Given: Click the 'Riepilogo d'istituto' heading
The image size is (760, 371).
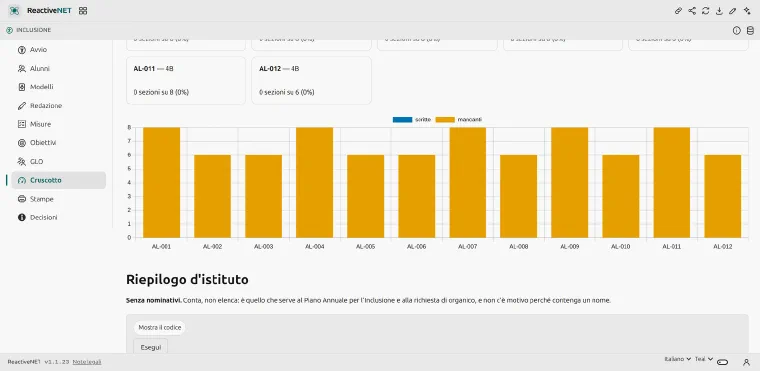Looking at the screenshot, I should coord(187,279).
